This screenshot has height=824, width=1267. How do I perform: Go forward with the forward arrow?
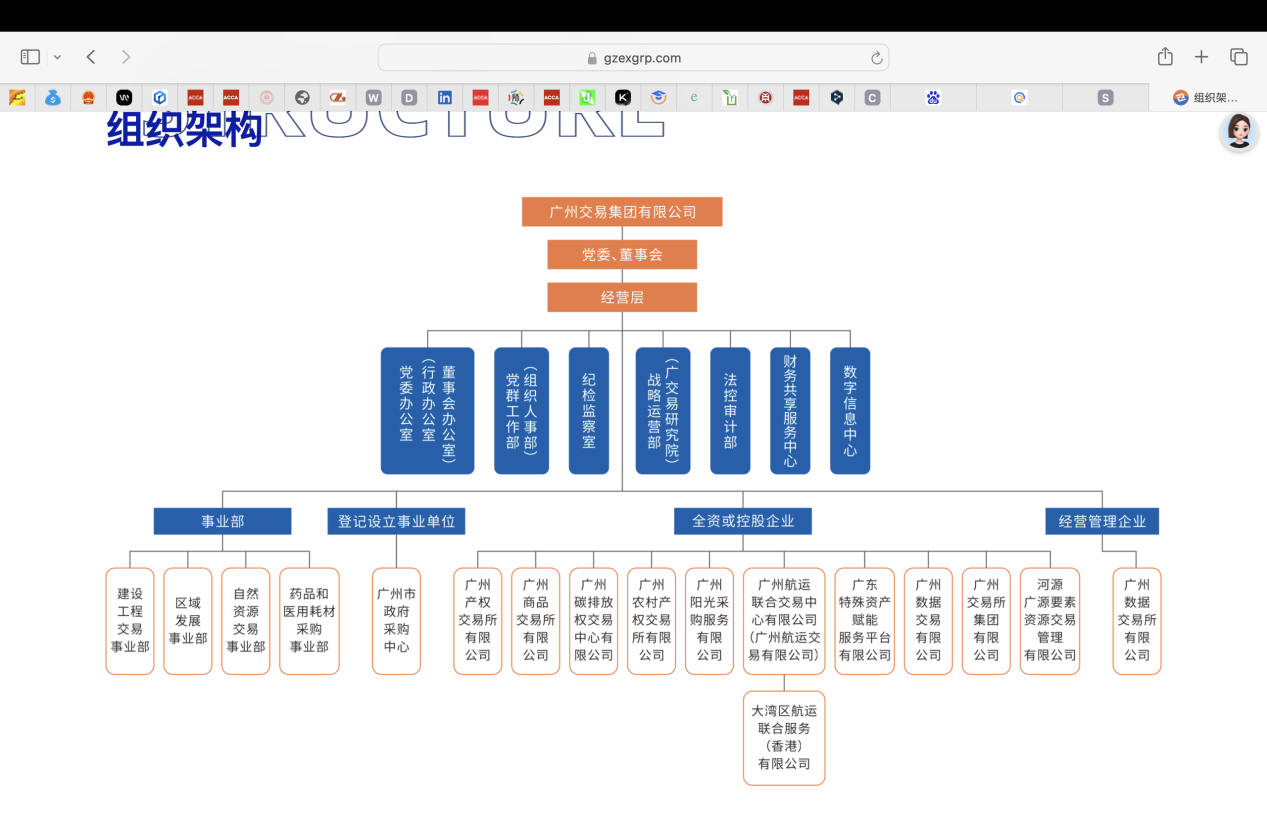pos(126,57)
